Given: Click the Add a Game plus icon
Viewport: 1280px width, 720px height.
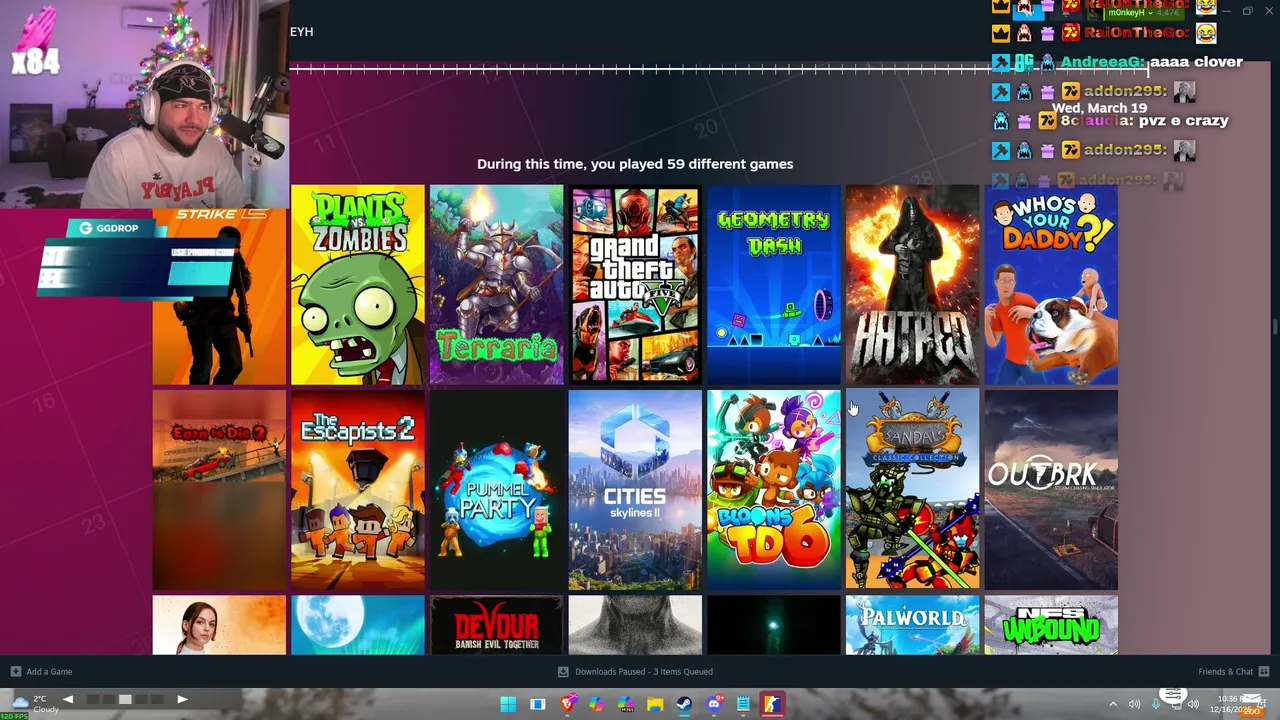Looking at the screenshot, I should pyautogui.click(x=15, y=672).
